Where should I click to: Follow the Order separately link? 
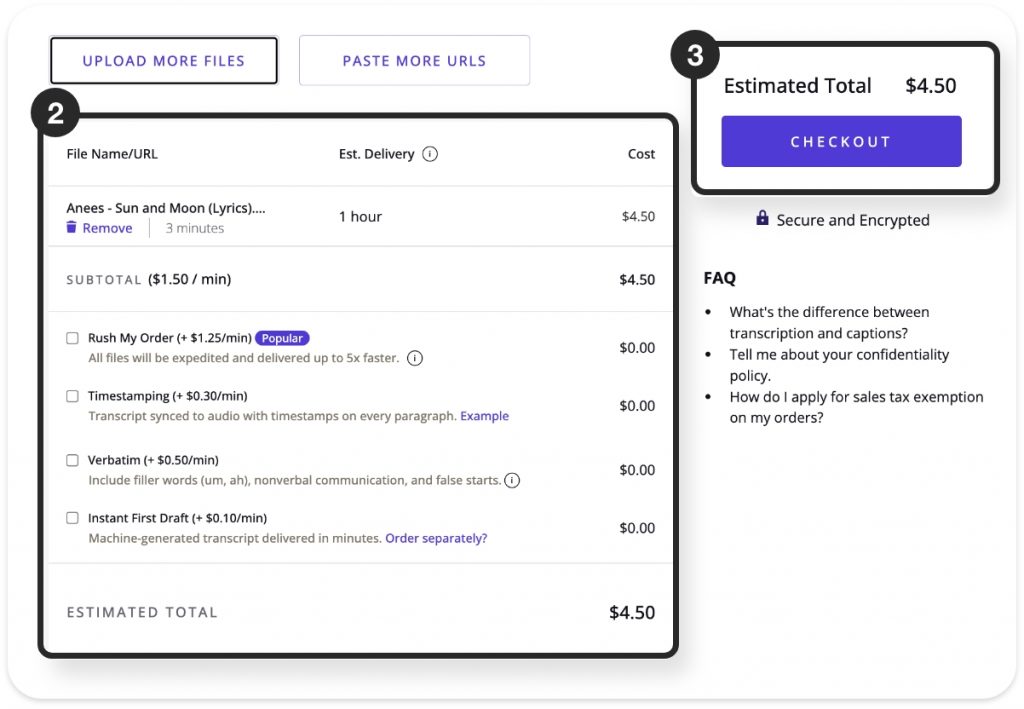point(436,538)
